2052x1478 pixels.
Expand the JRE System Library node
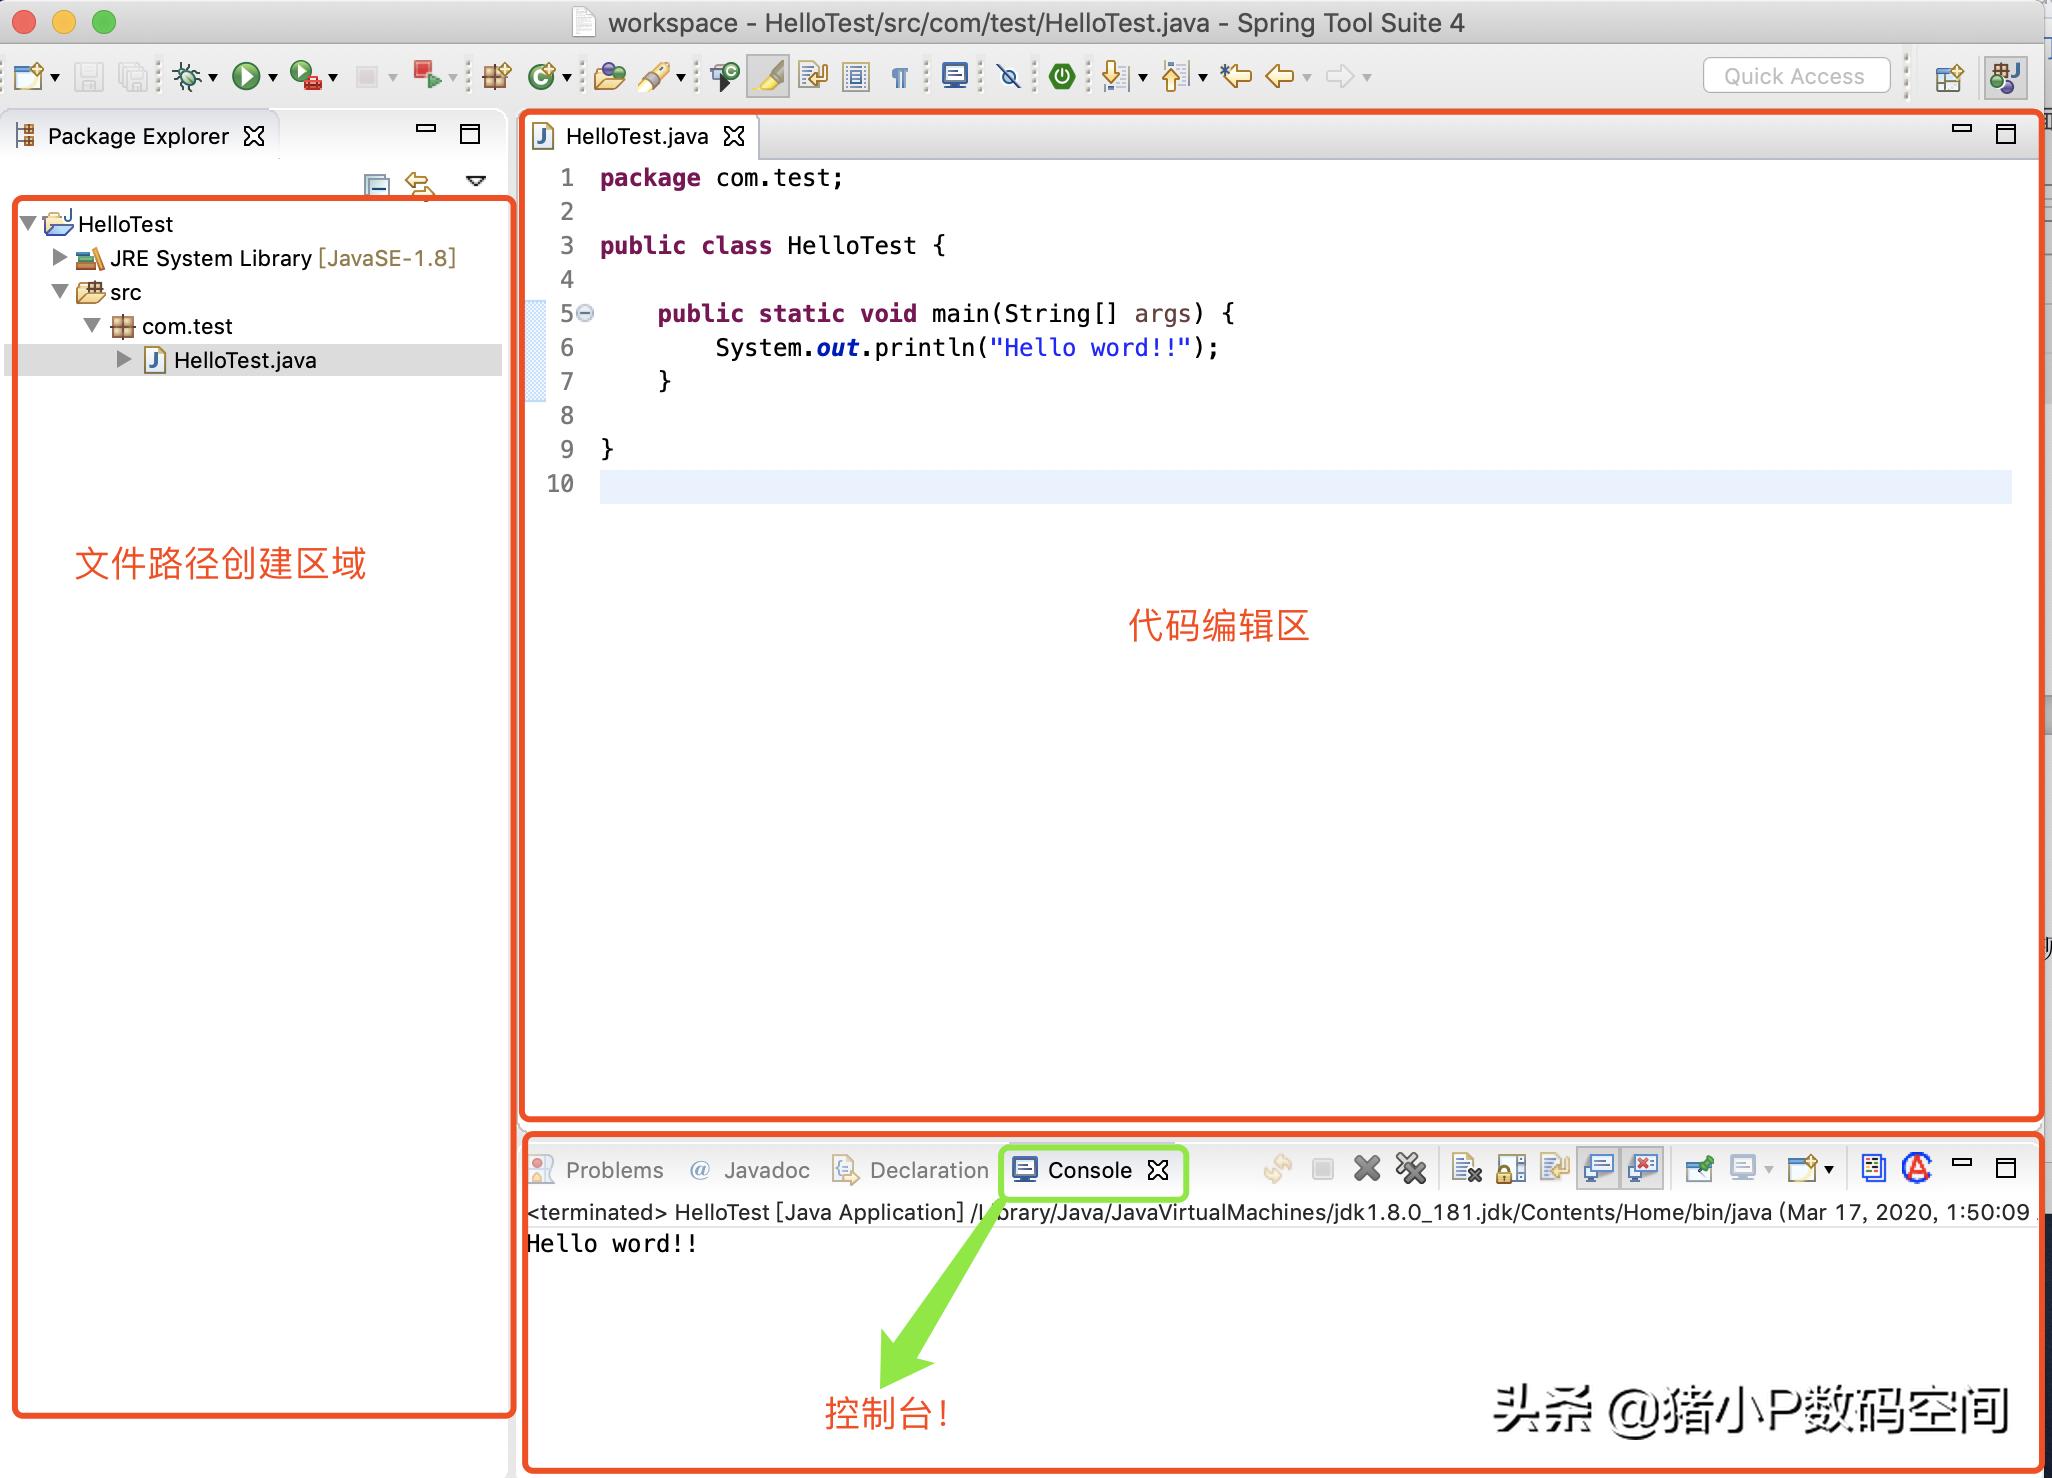tap(60, 258)
